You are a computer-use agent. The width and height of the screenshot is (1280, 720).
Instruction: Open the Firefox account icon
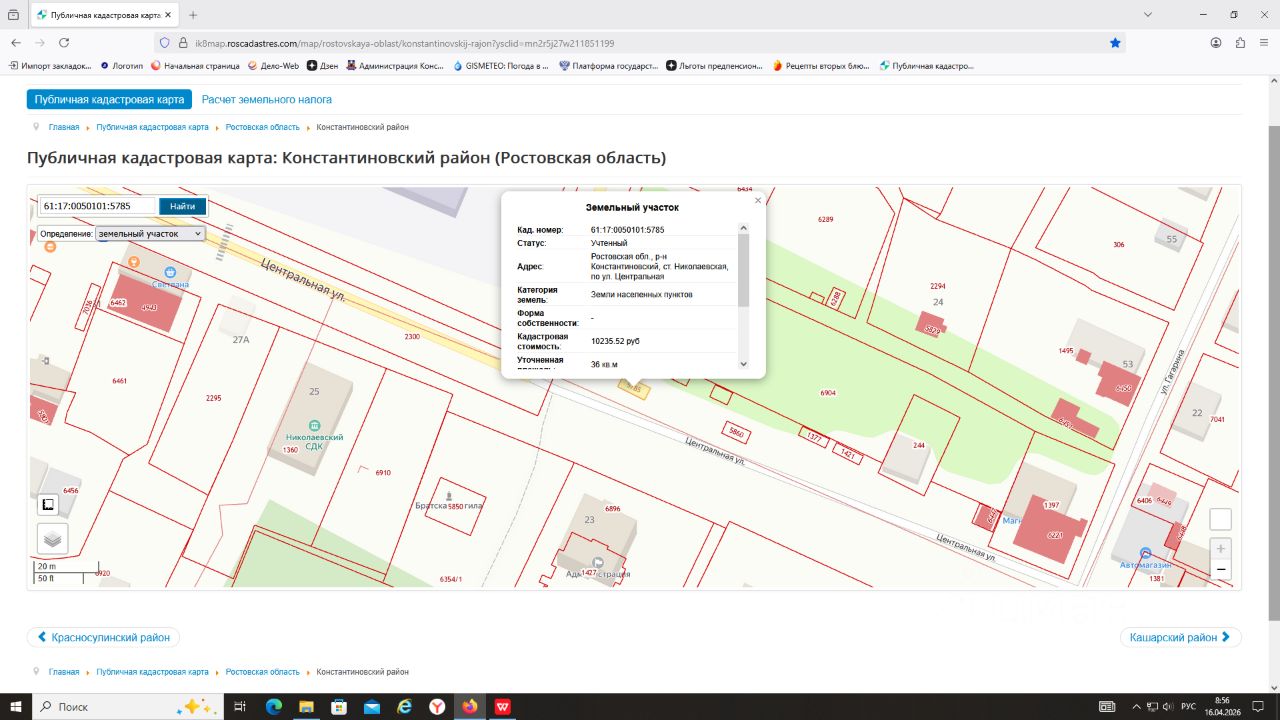point(1216,43)
